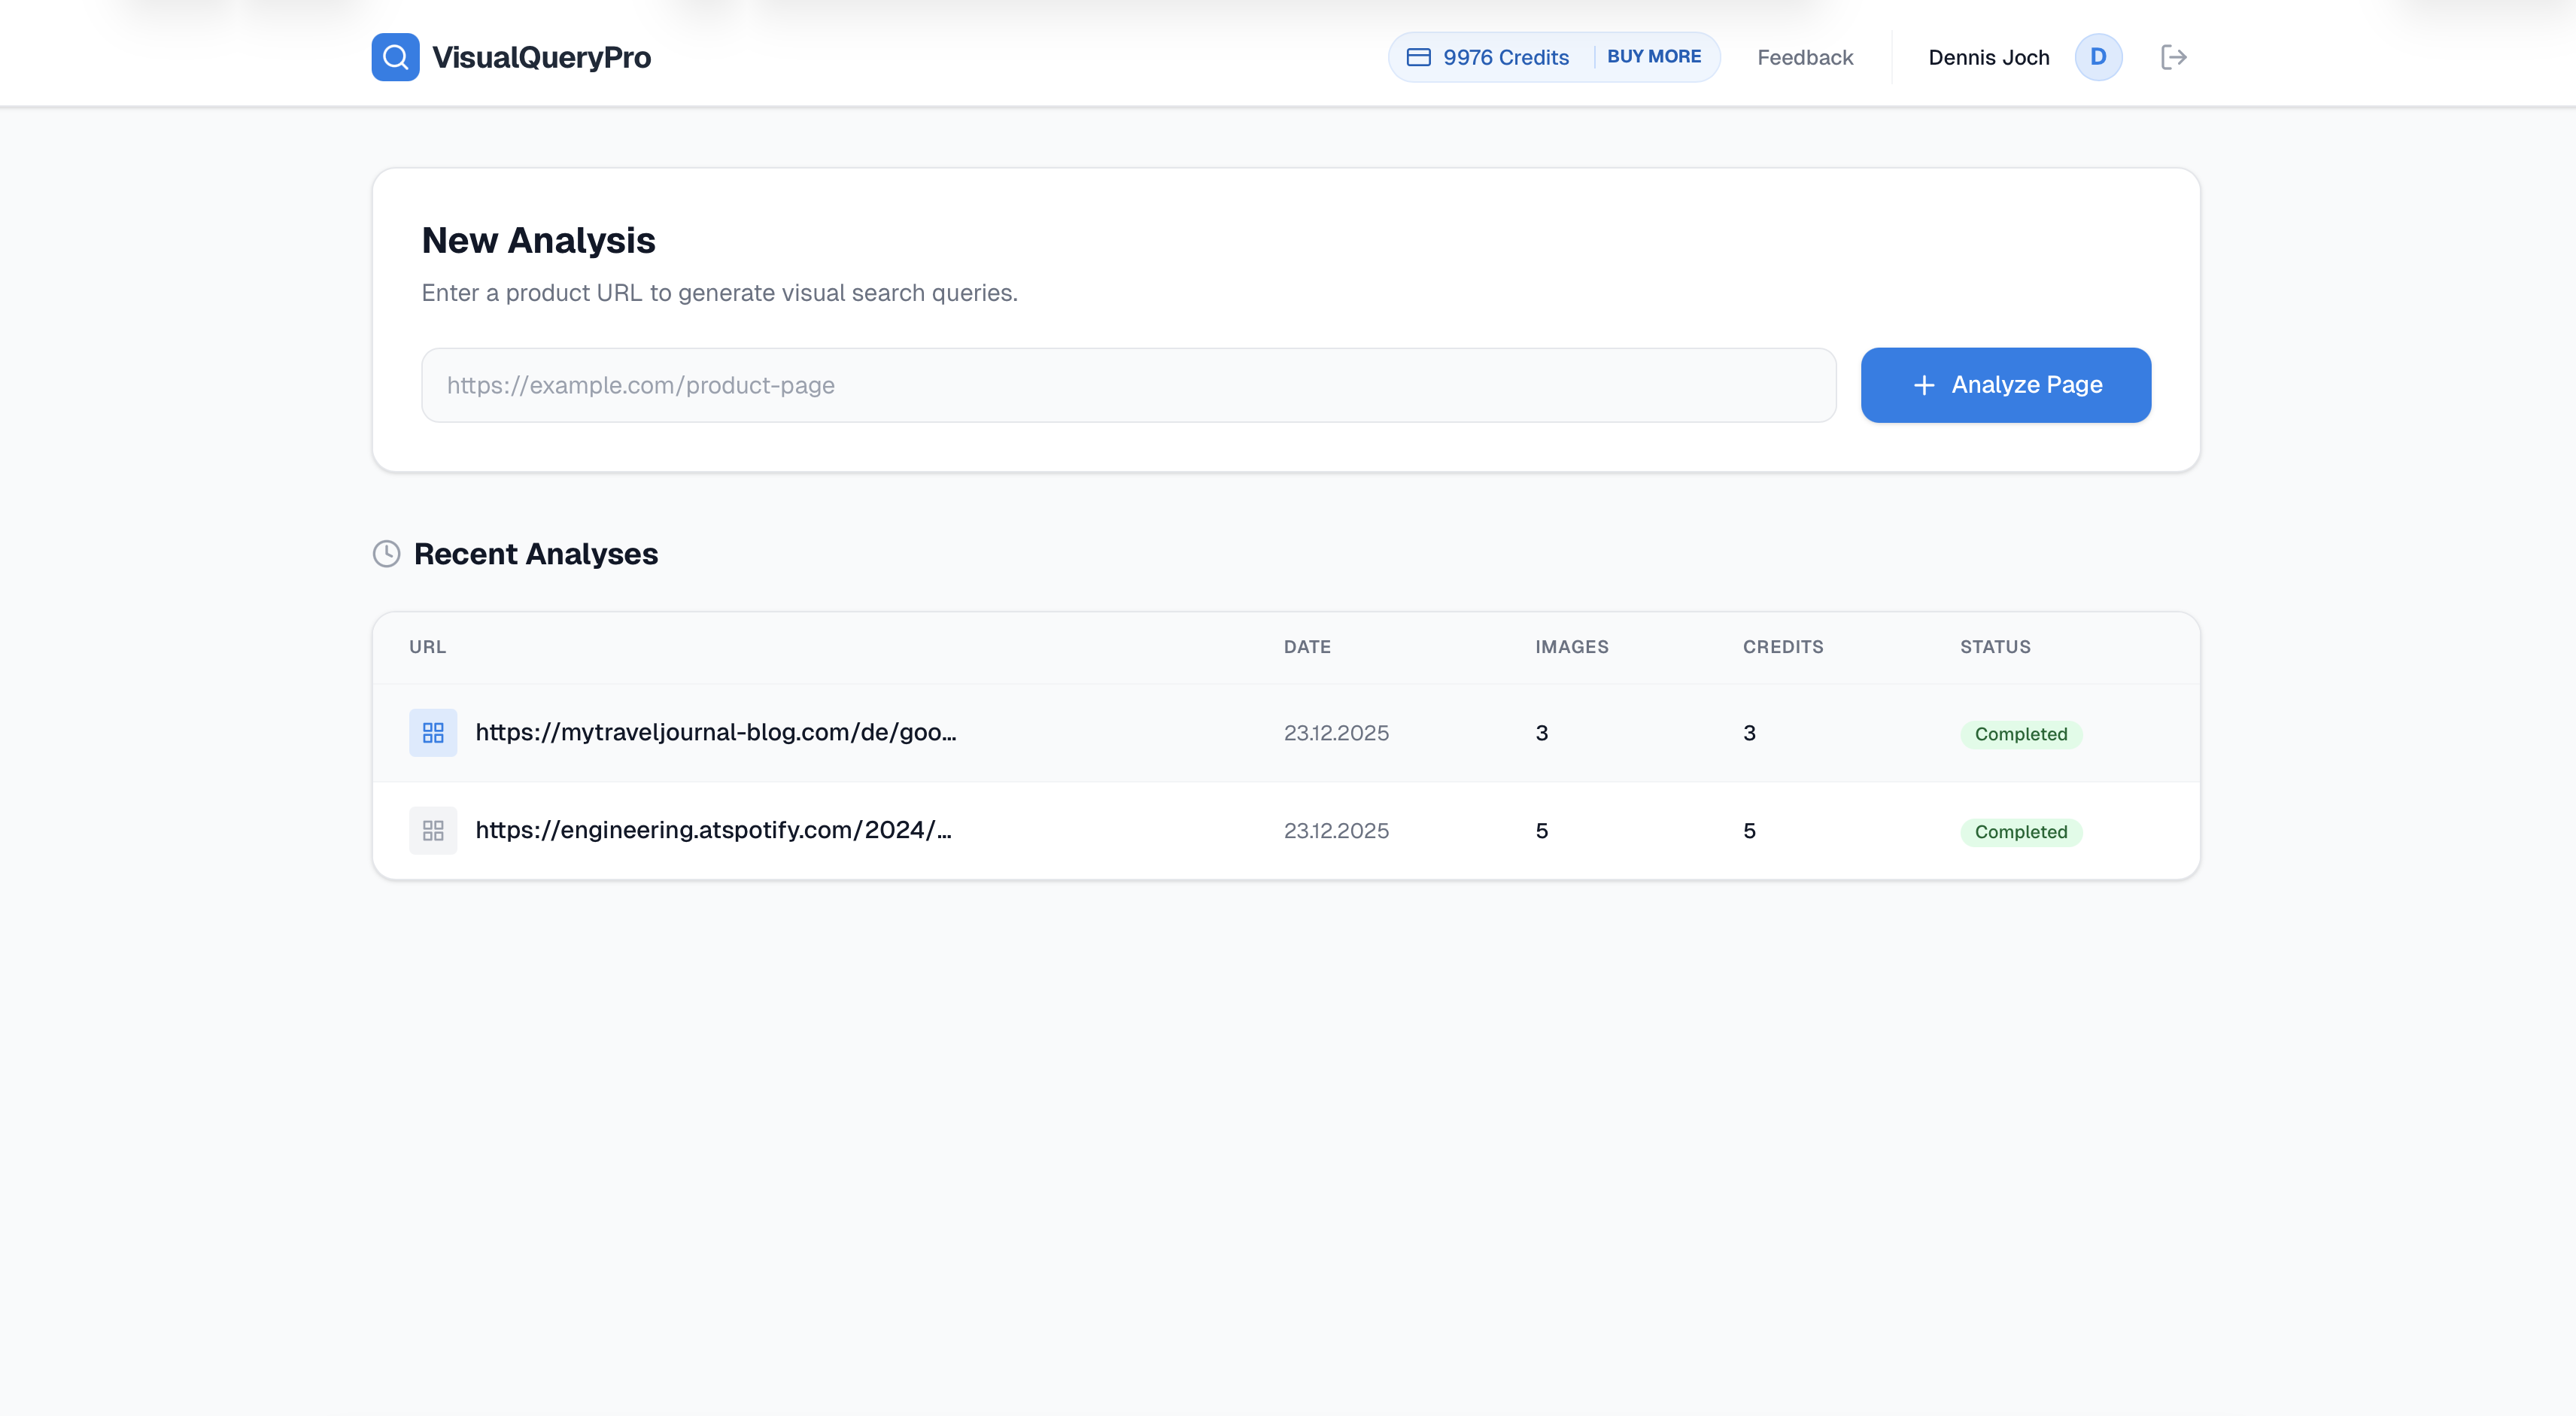This screenshot has height=1416, width=2576.
Task: Click the Analyze Page button
Action: point(2005,385)
